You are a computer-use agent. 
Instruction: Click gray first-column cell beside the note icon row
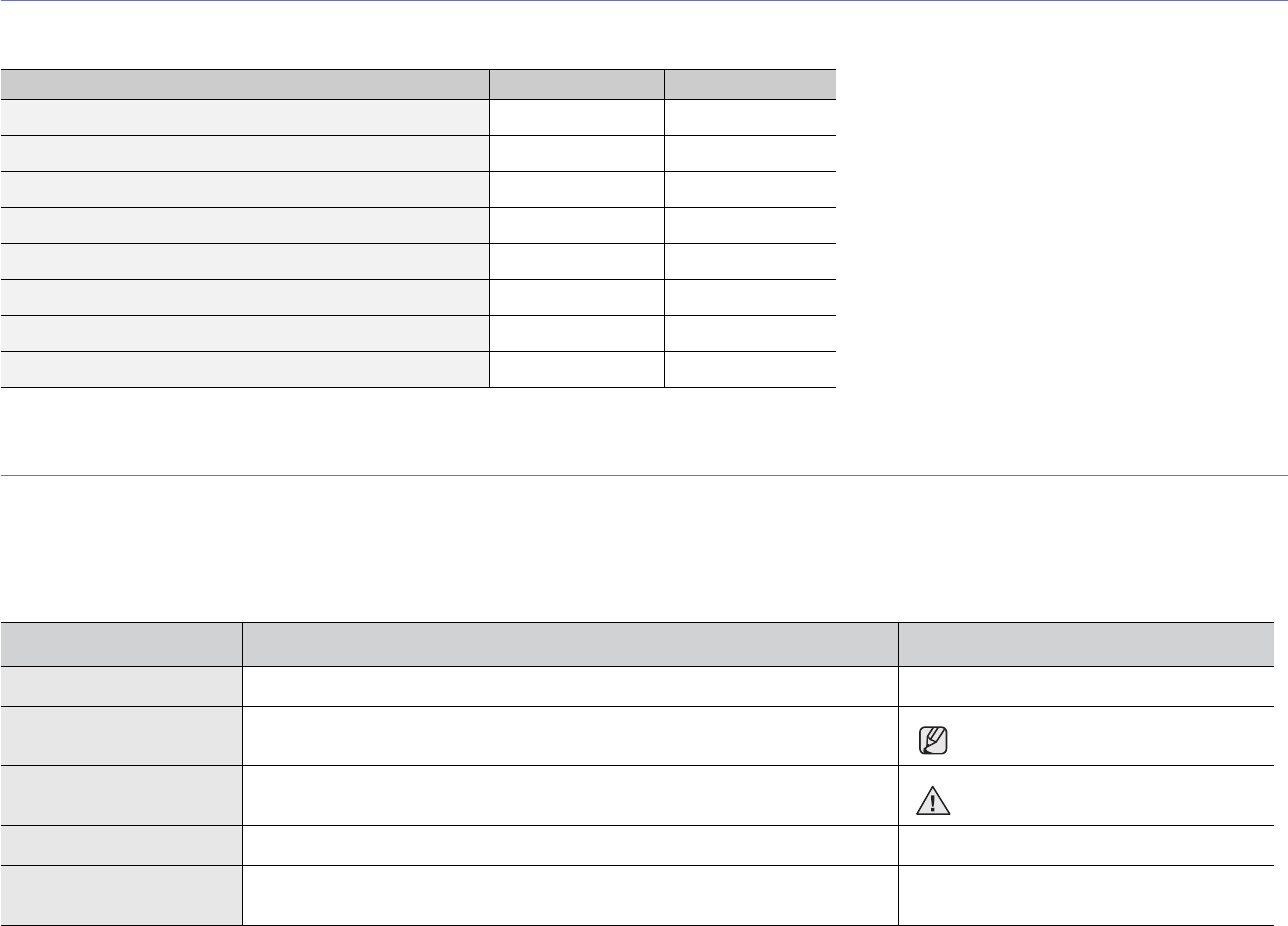[121, 736]
